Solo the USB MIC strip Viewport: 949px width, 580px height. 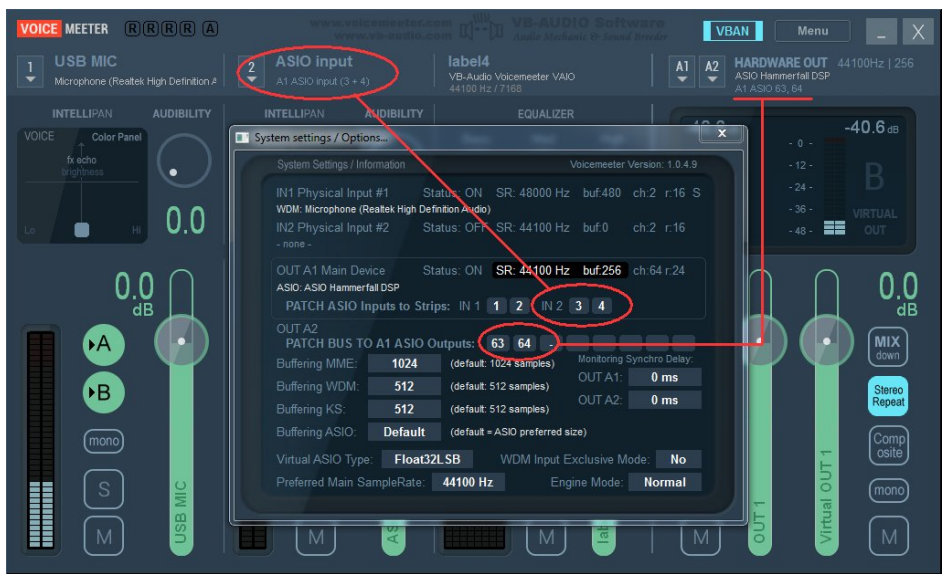click(x=103, y=489)
